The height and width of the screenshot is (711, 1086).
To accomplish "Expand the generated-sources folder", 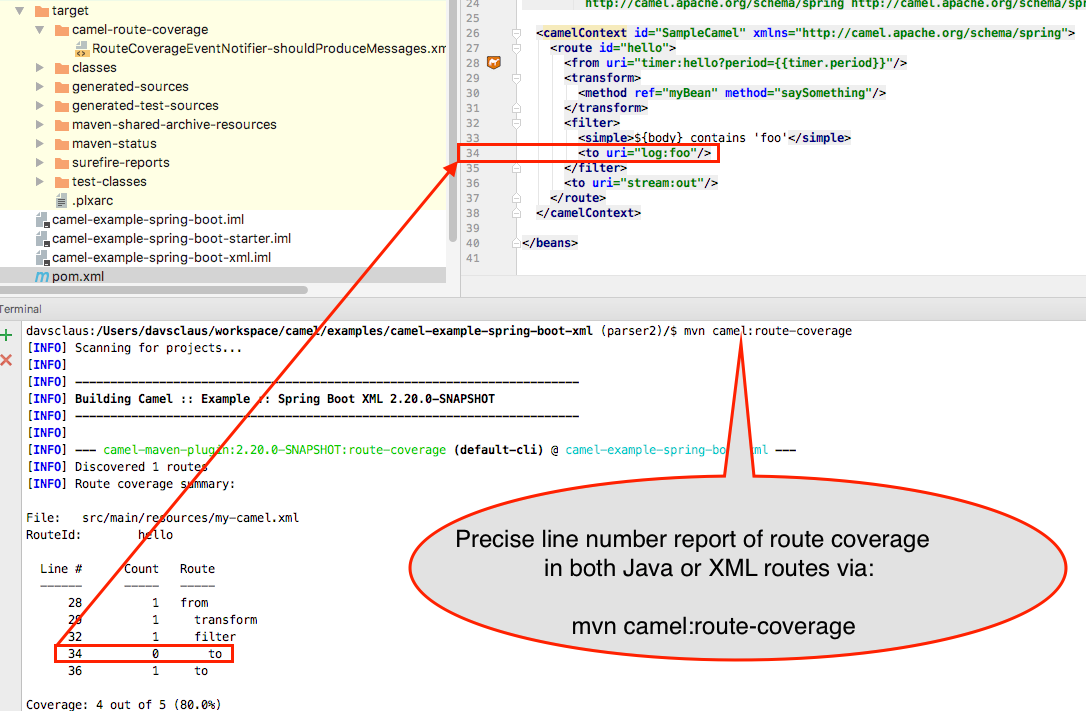I will pyautogui.click(x=40, y=87).
